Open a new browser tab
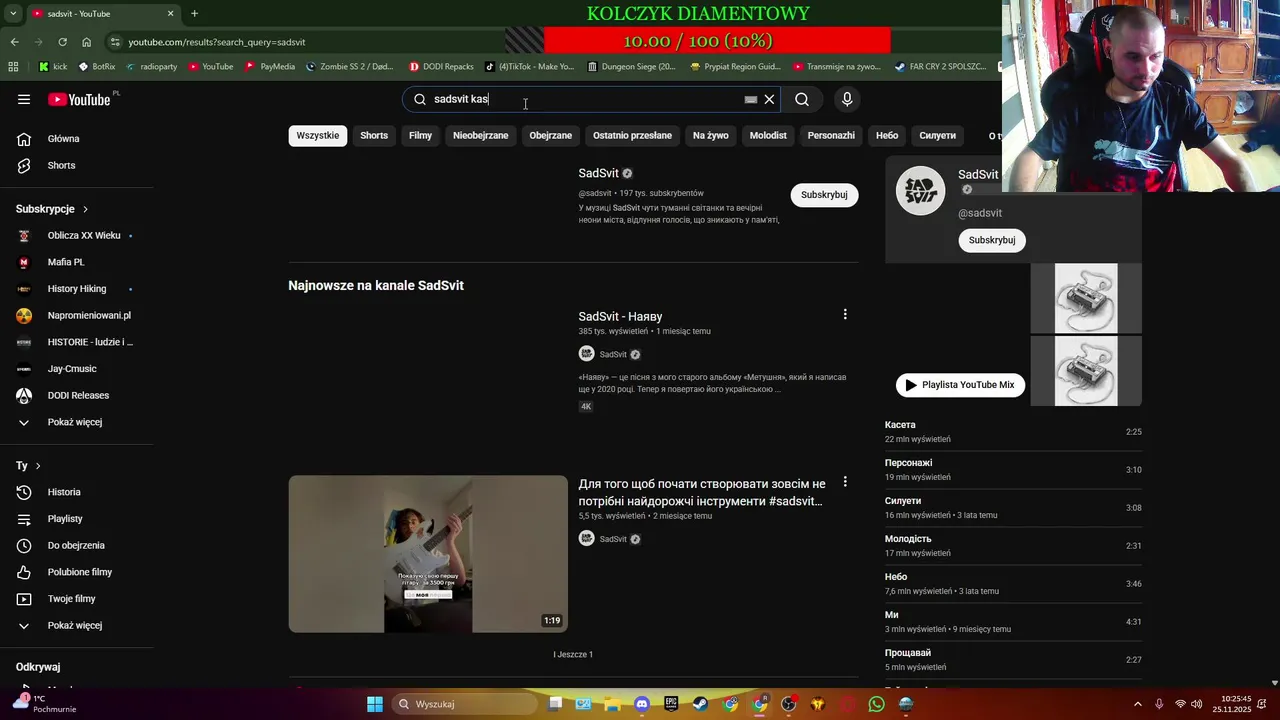The image size is (1280, 720). click(194, 13)
